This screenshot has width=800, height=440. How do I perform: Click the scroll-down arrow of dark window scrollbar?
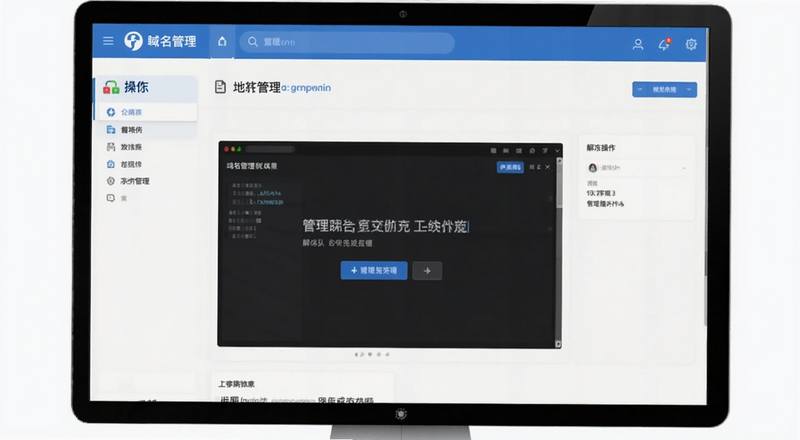(558, 344)
